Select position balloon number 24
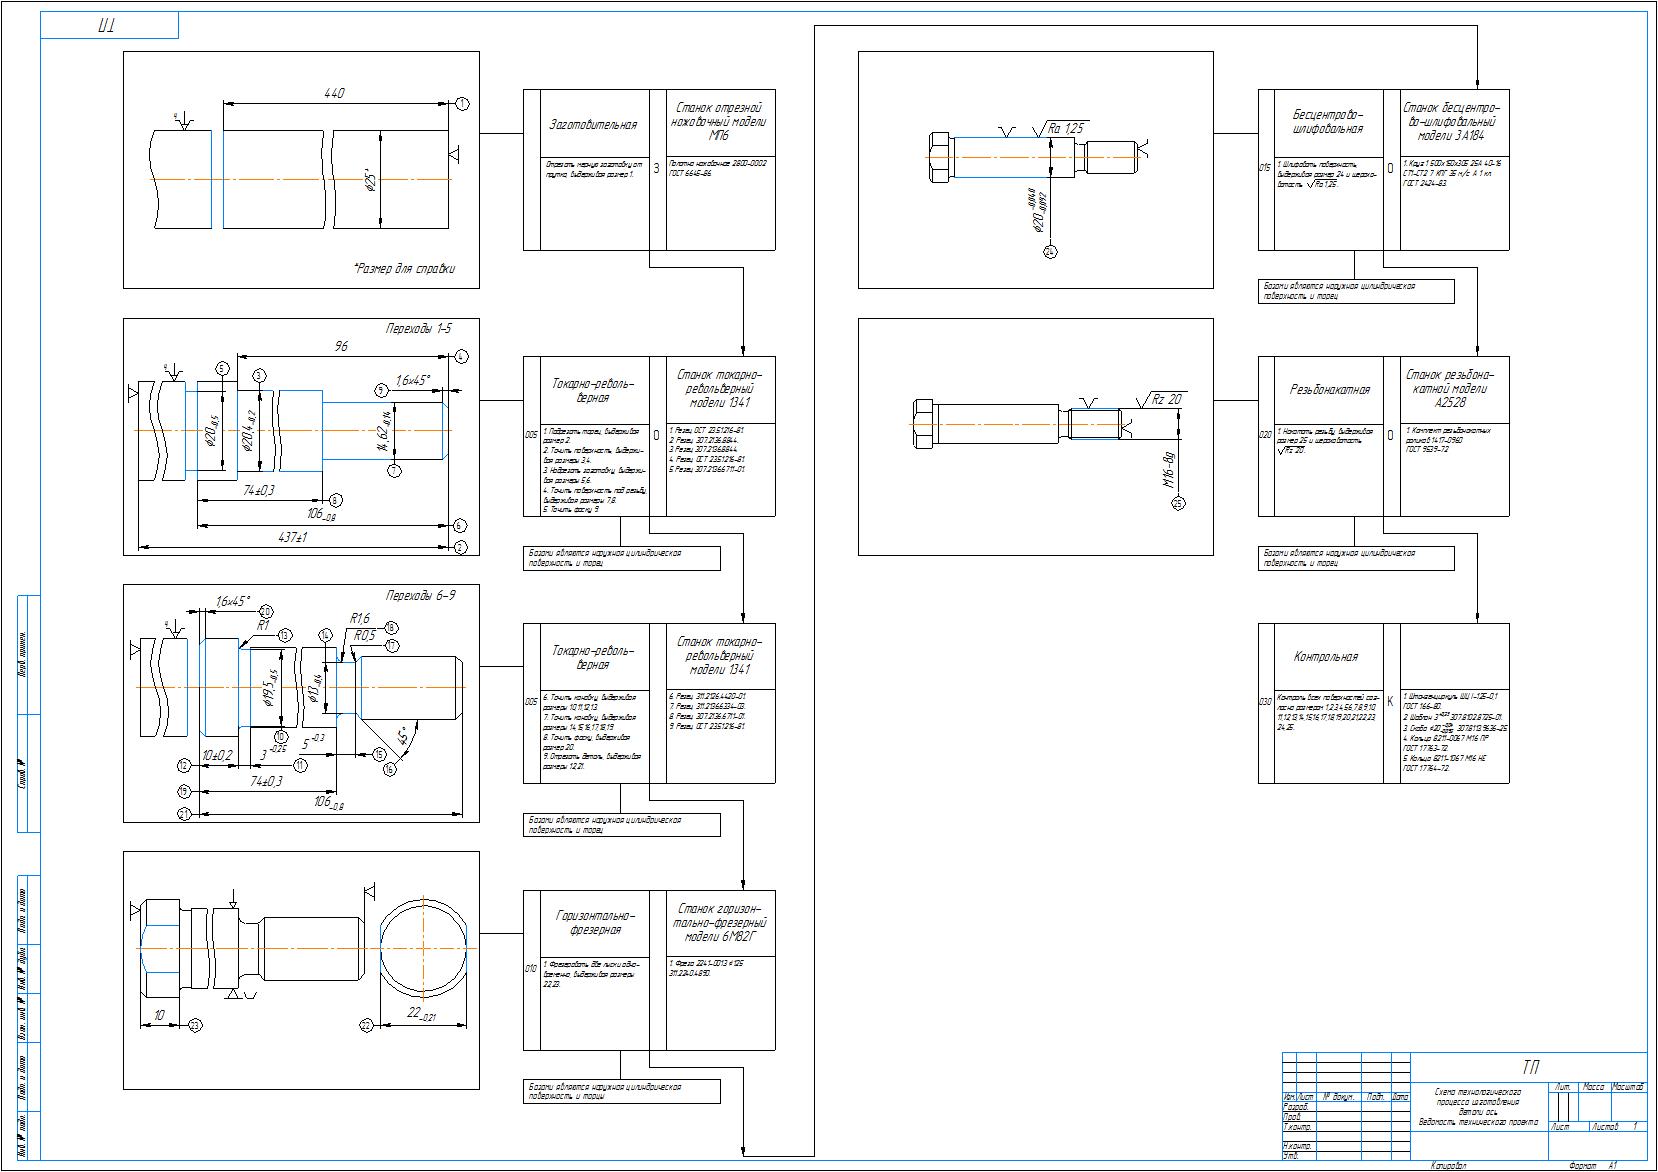 (1050, 251)
